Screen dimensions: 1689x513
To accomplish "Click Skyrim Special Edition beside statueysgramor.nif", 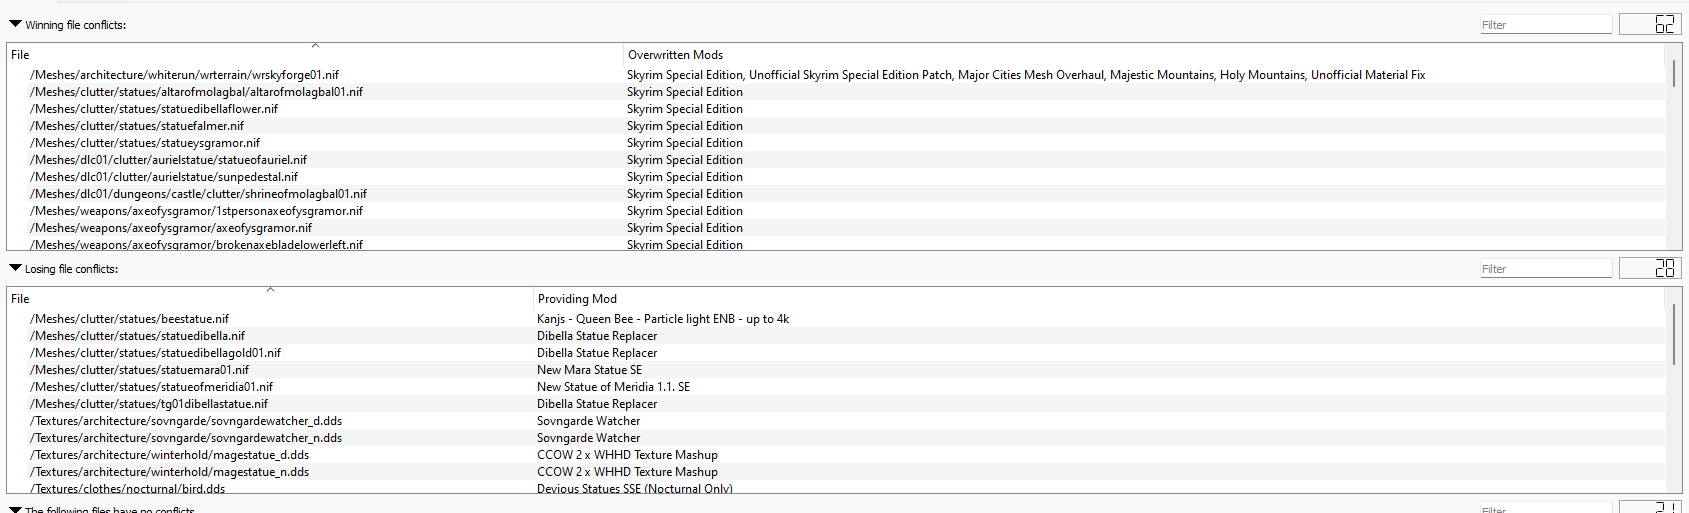I will pyautogui.click(x=685, y=143).
